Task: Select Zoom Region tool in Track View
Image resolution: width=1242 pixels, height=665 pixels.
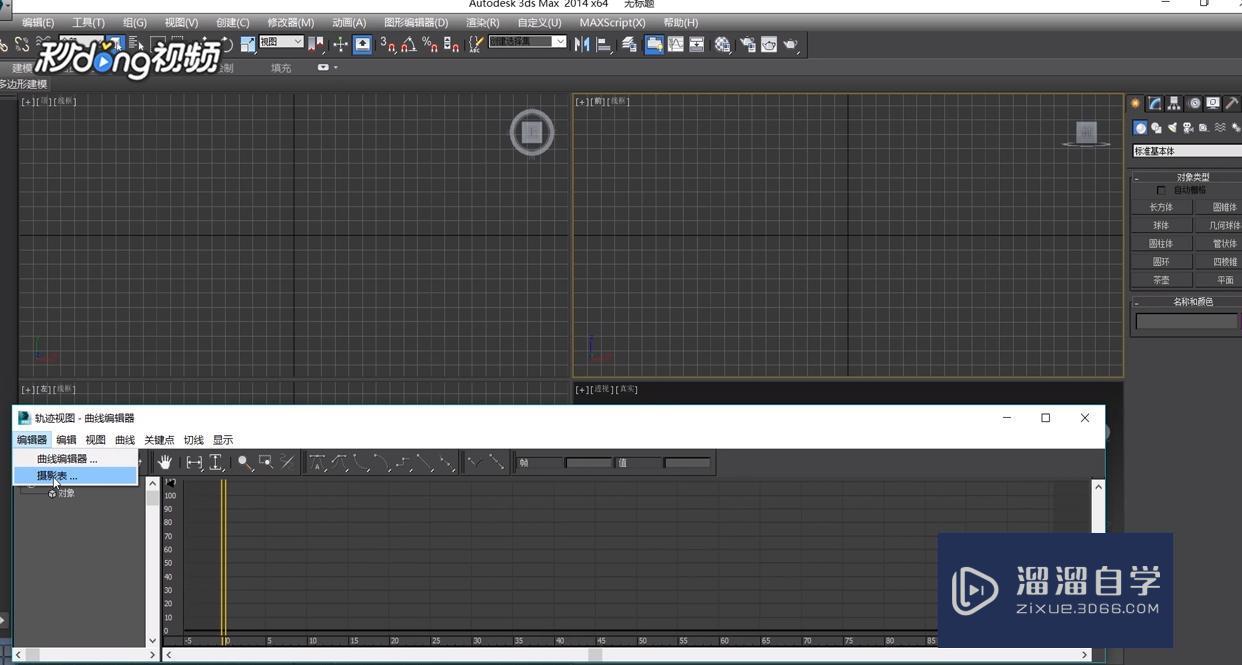Action: tap(266, 462)
